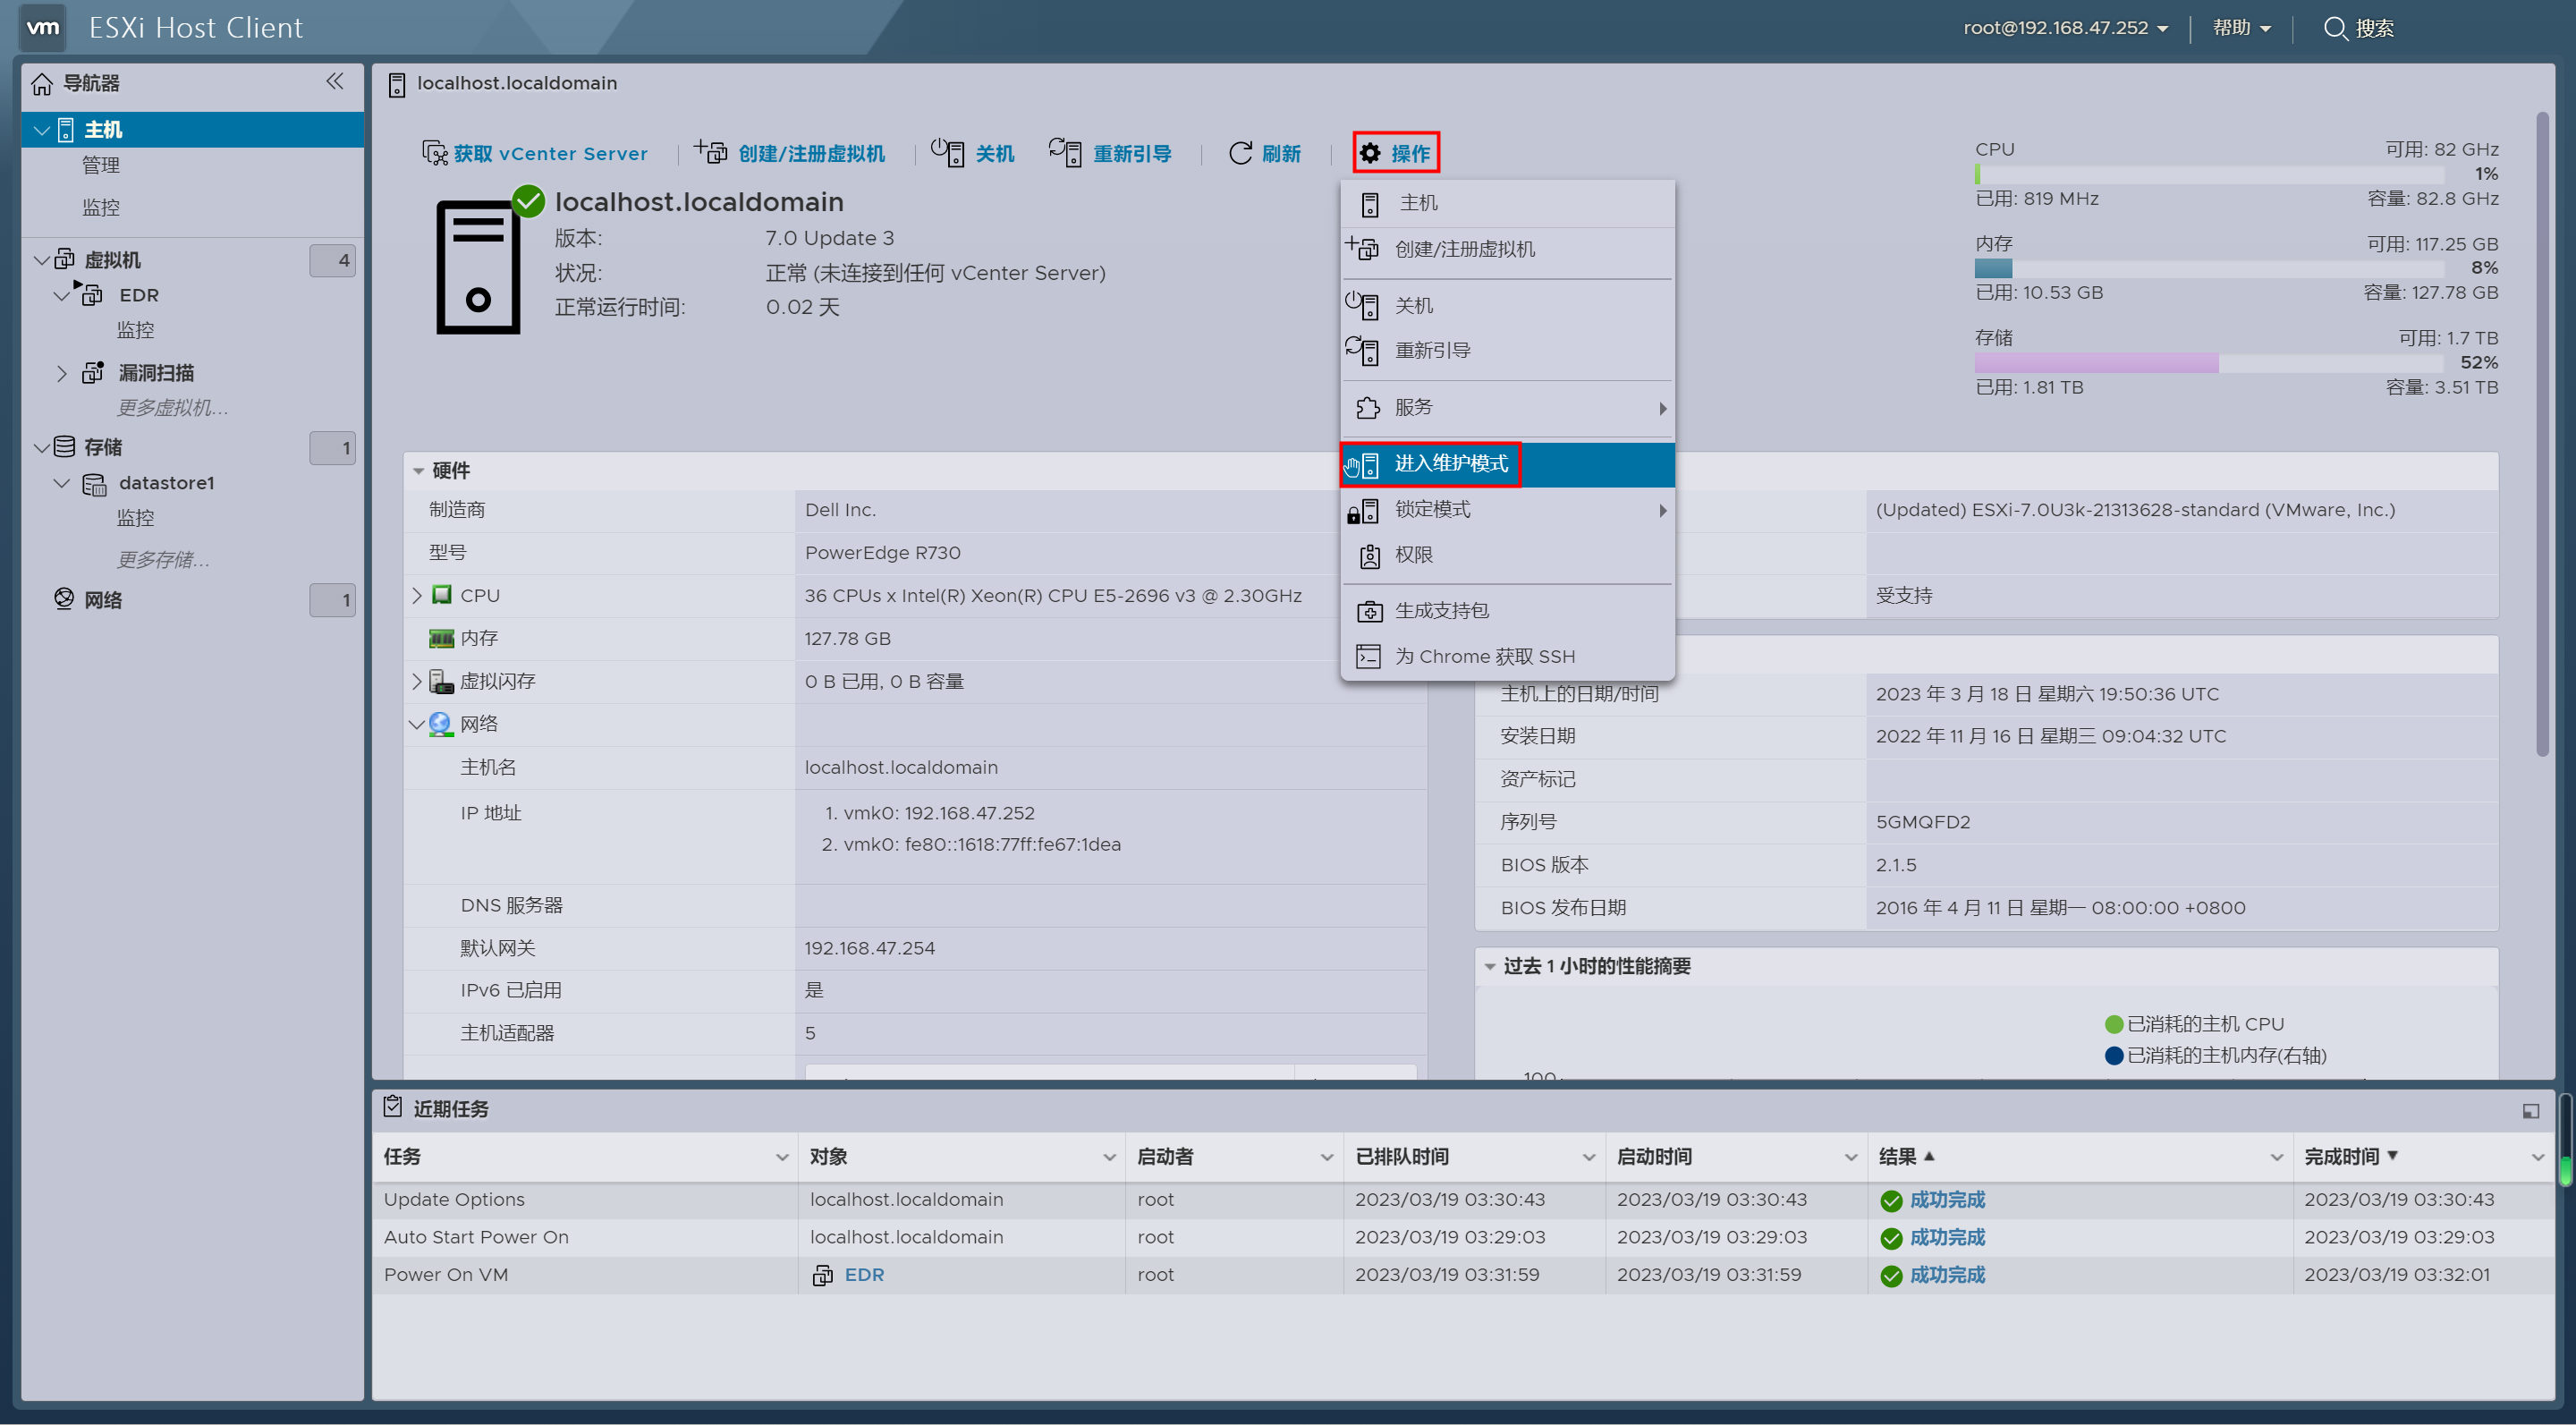Click the large host server icon

[x=478, y=267]
